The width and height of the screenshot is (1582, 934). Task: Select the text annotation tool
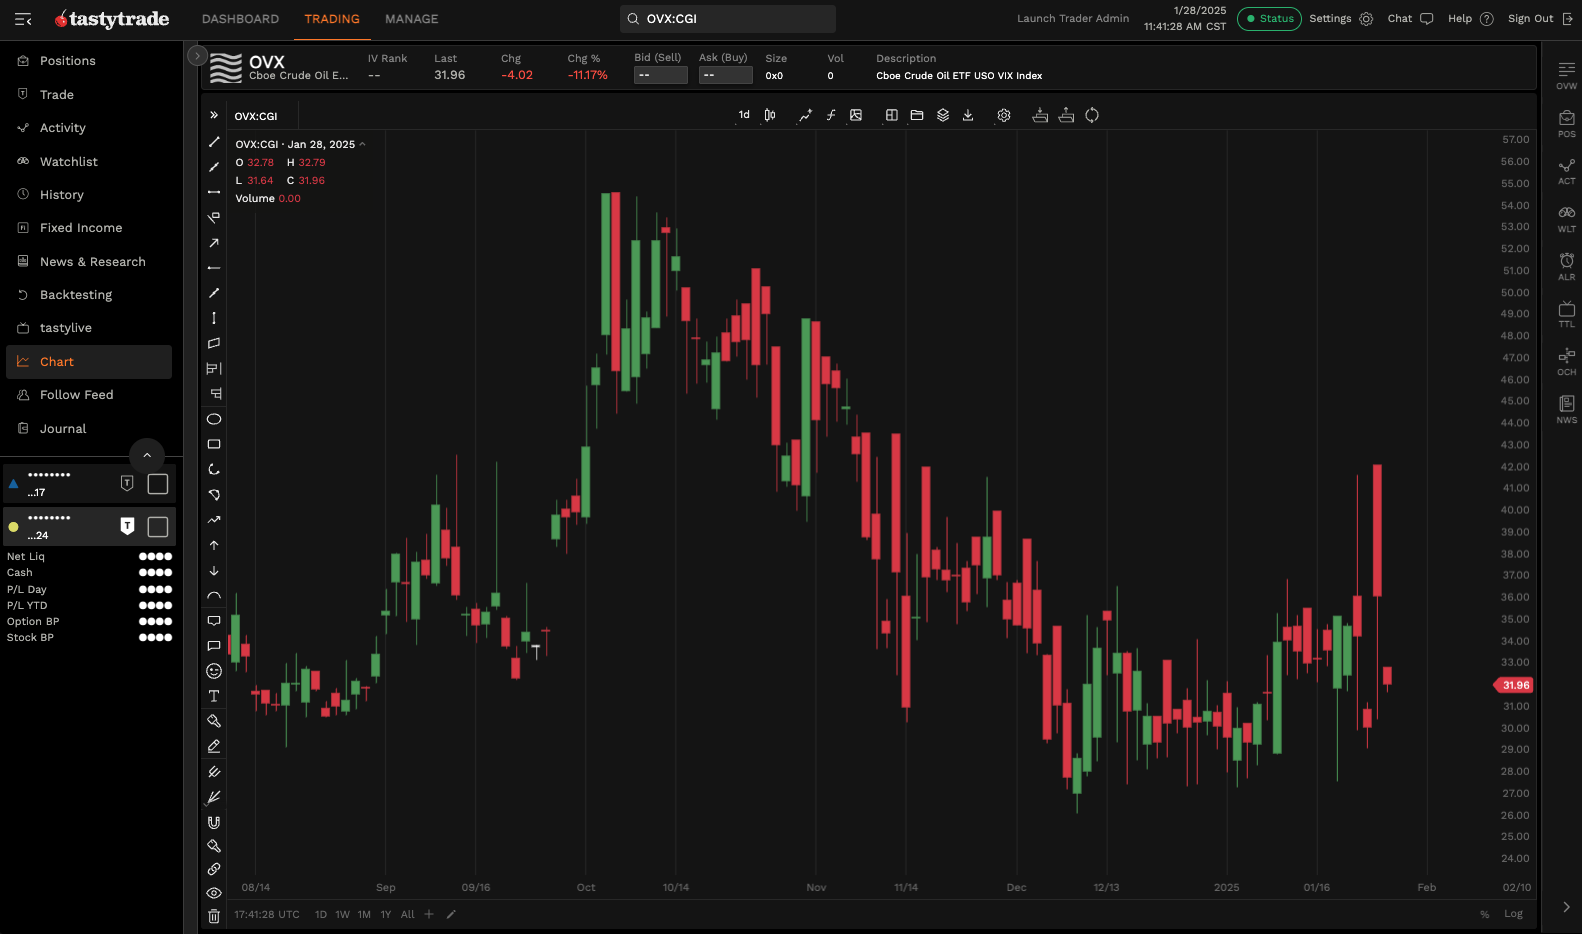click(214, 696)
